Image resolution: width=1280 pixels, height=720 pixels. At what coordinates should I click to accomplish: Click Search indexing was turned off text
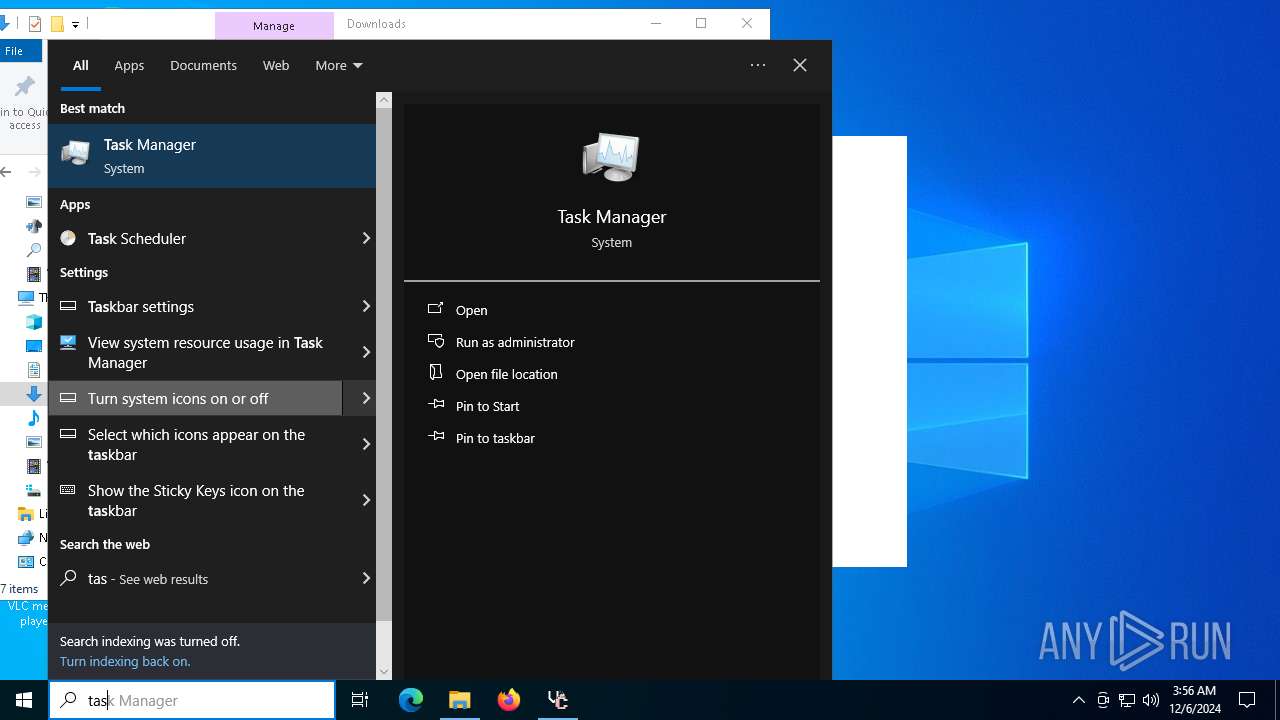point(150,641)
